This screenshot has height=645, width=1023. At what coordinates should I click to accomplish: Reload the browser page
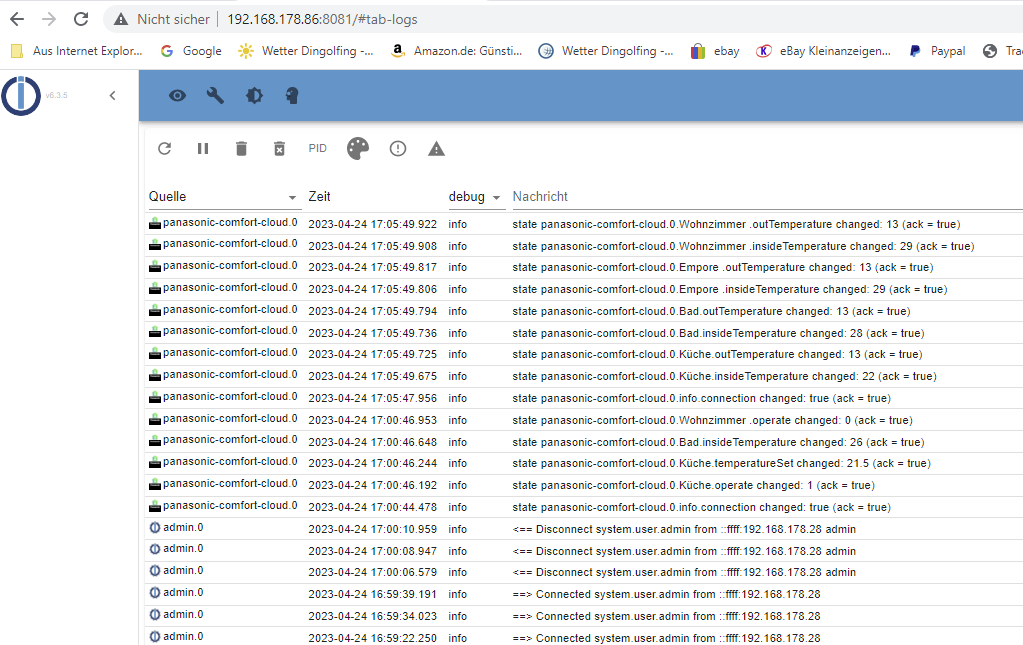click(x=81, y=19)
